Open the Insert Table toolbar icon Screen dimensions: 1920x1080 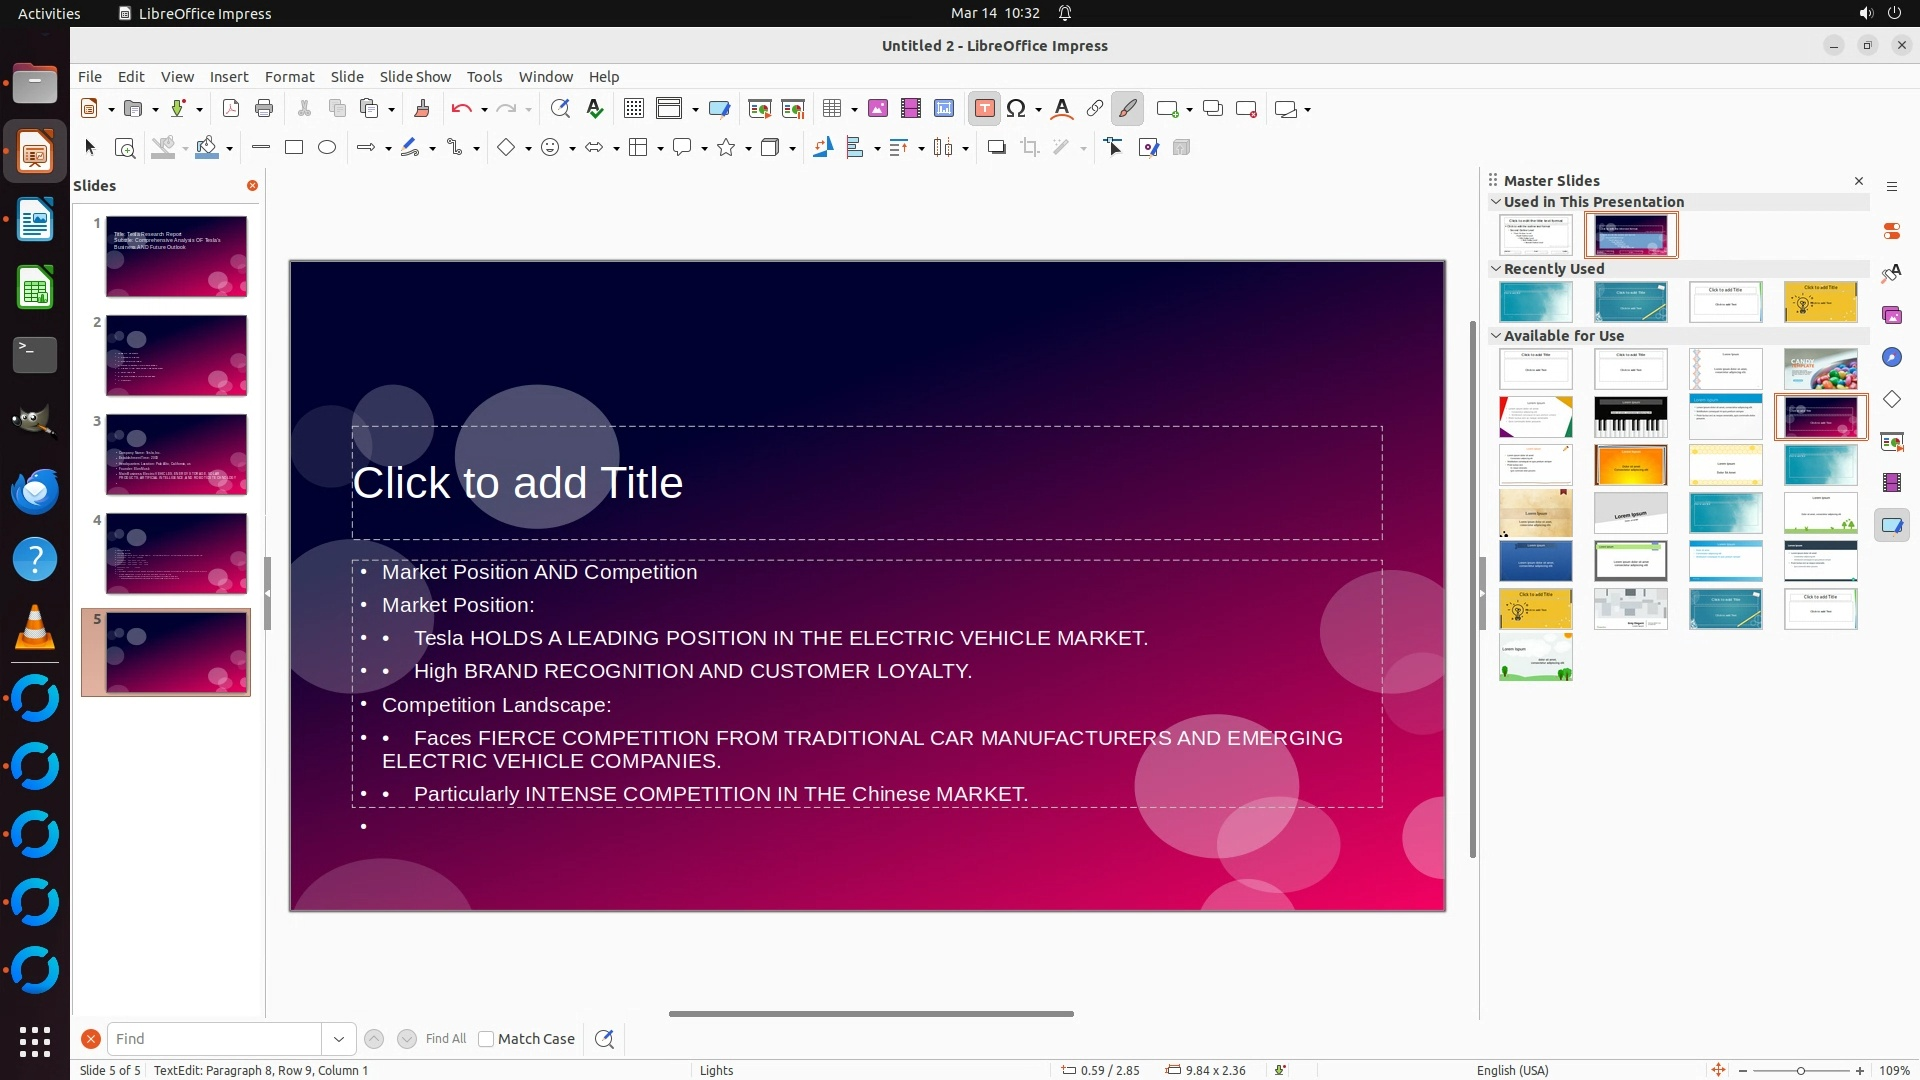(831, 109)
